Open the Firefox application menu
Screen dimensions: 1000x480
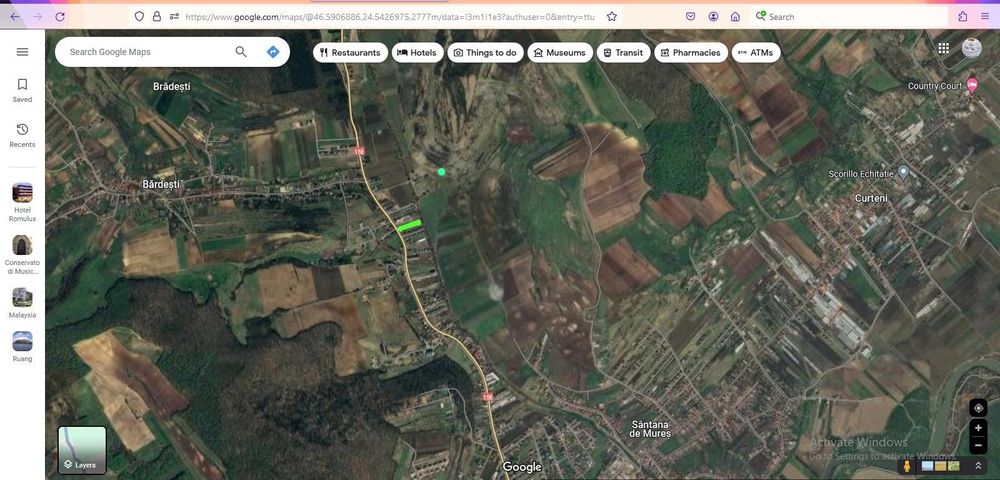[x=985, y=17]
